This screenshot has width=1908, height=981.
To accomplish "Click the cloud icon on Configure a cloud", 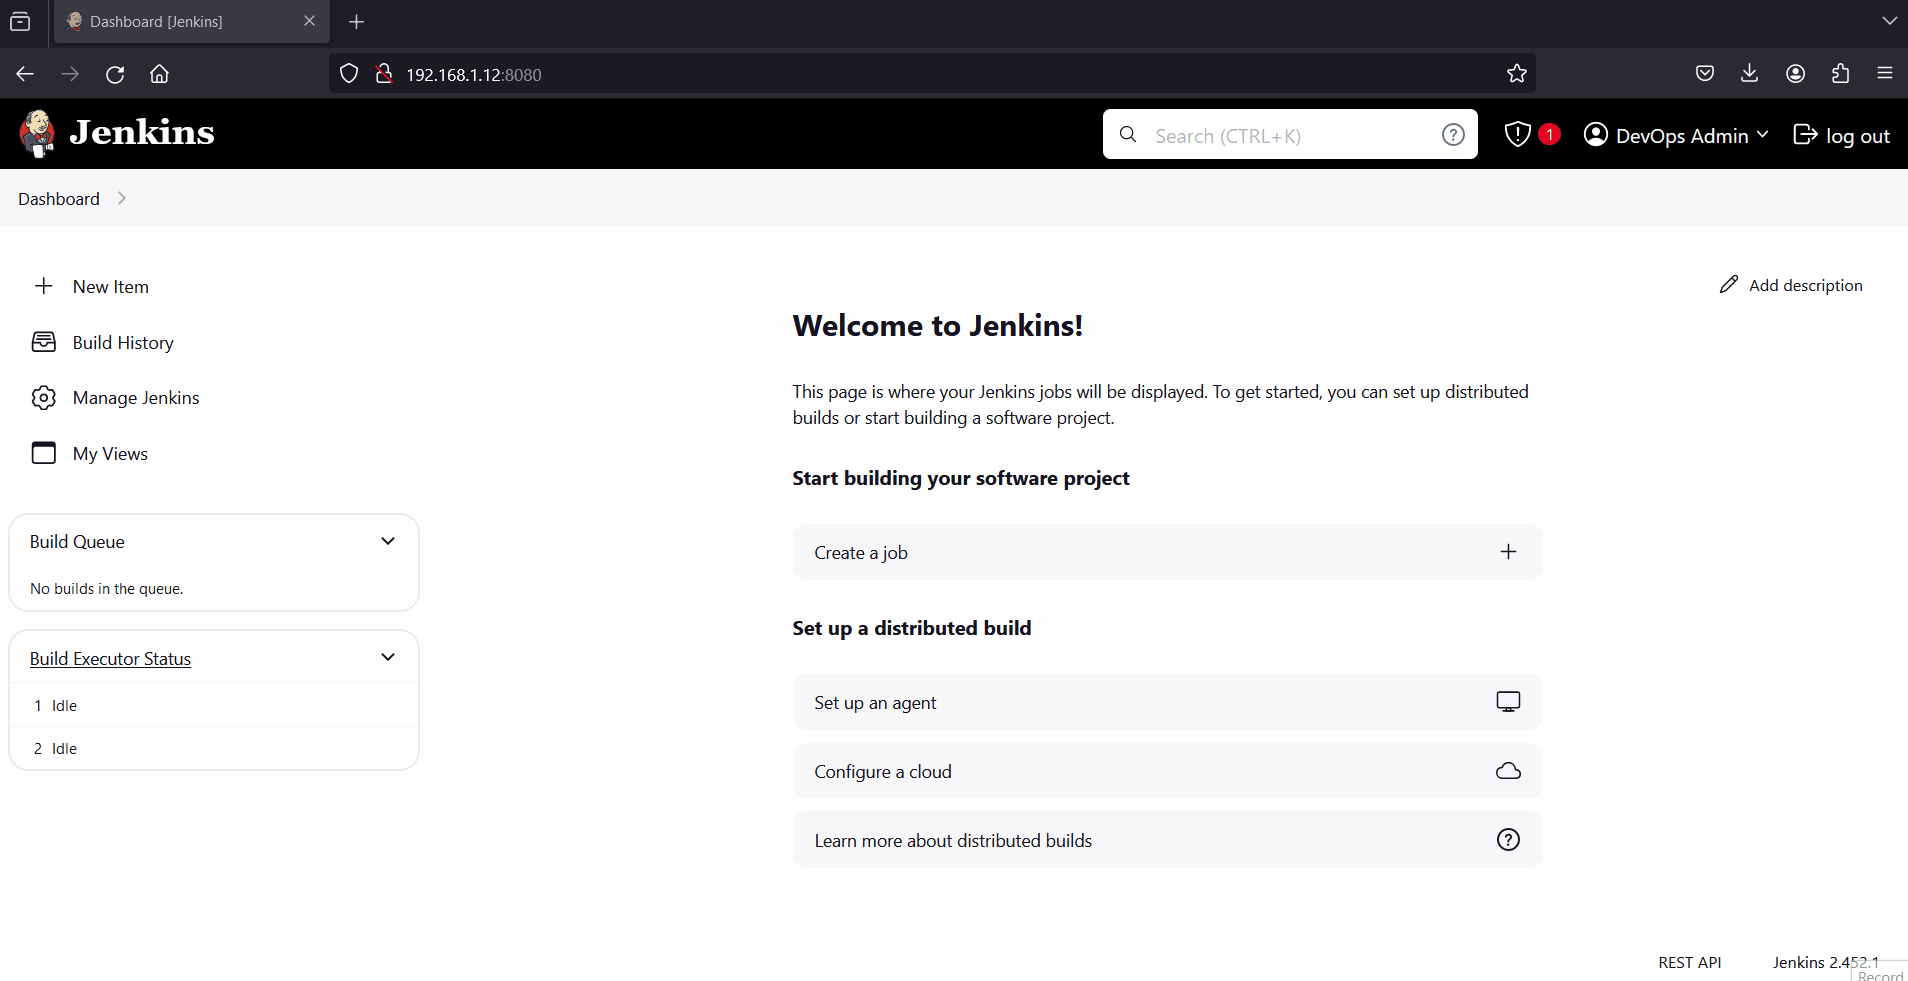I will [1508, 771].
